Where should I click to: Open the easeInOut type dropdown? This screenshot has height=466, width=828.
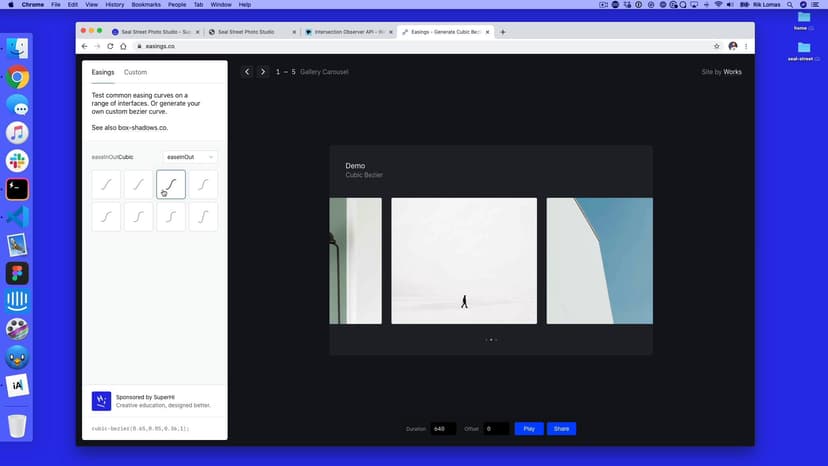(x=190, y=157)
